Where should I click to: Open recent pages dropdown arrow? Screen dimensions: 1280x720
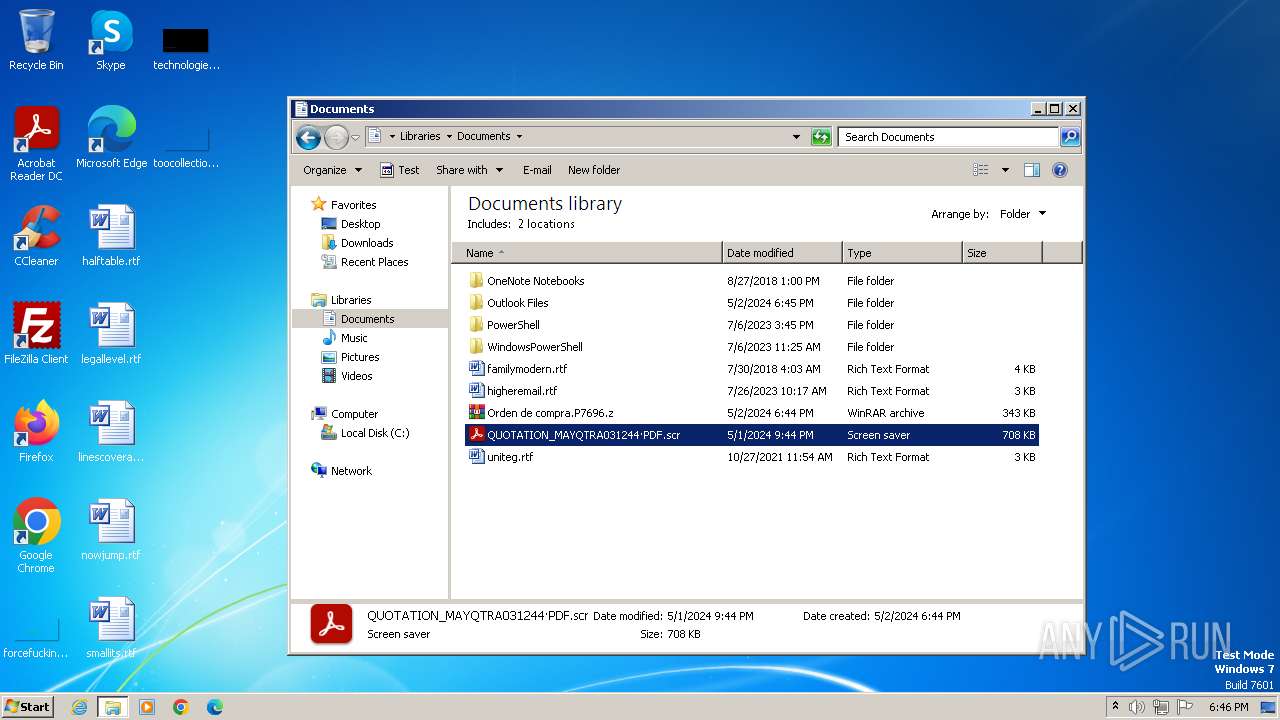[x=355, y=137]
